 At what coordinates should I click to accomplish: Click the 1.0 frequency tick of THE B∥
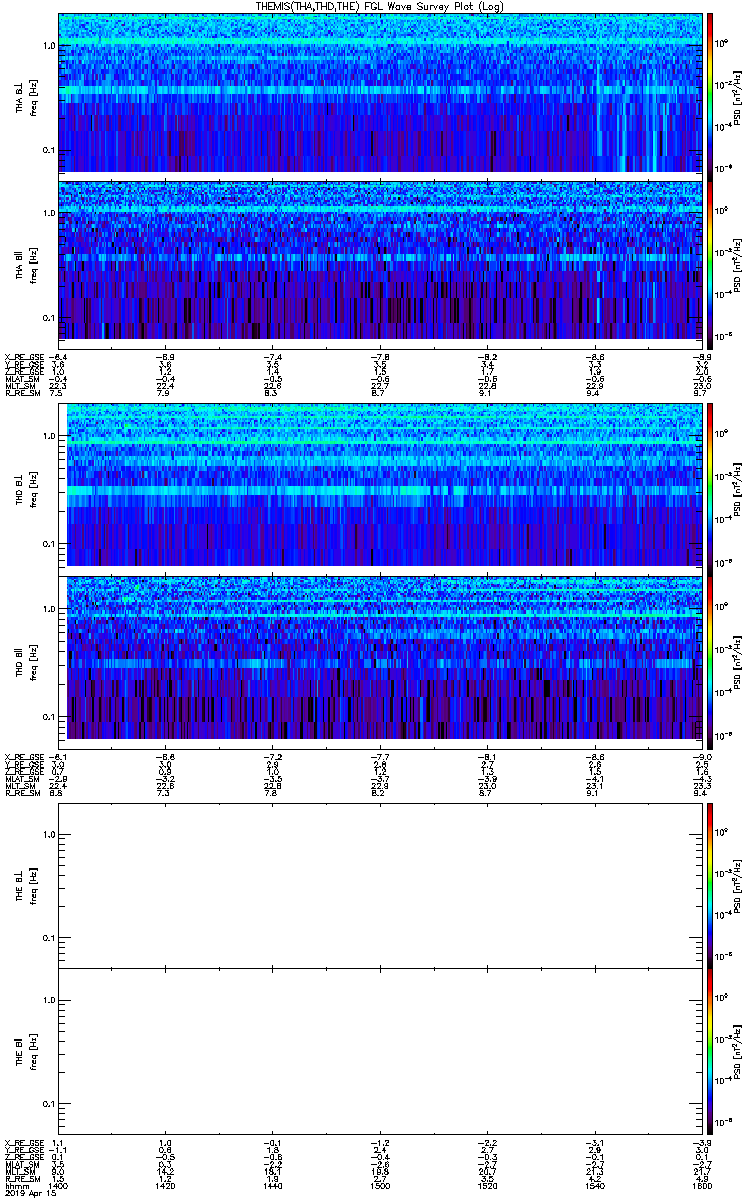point(48,1001)
